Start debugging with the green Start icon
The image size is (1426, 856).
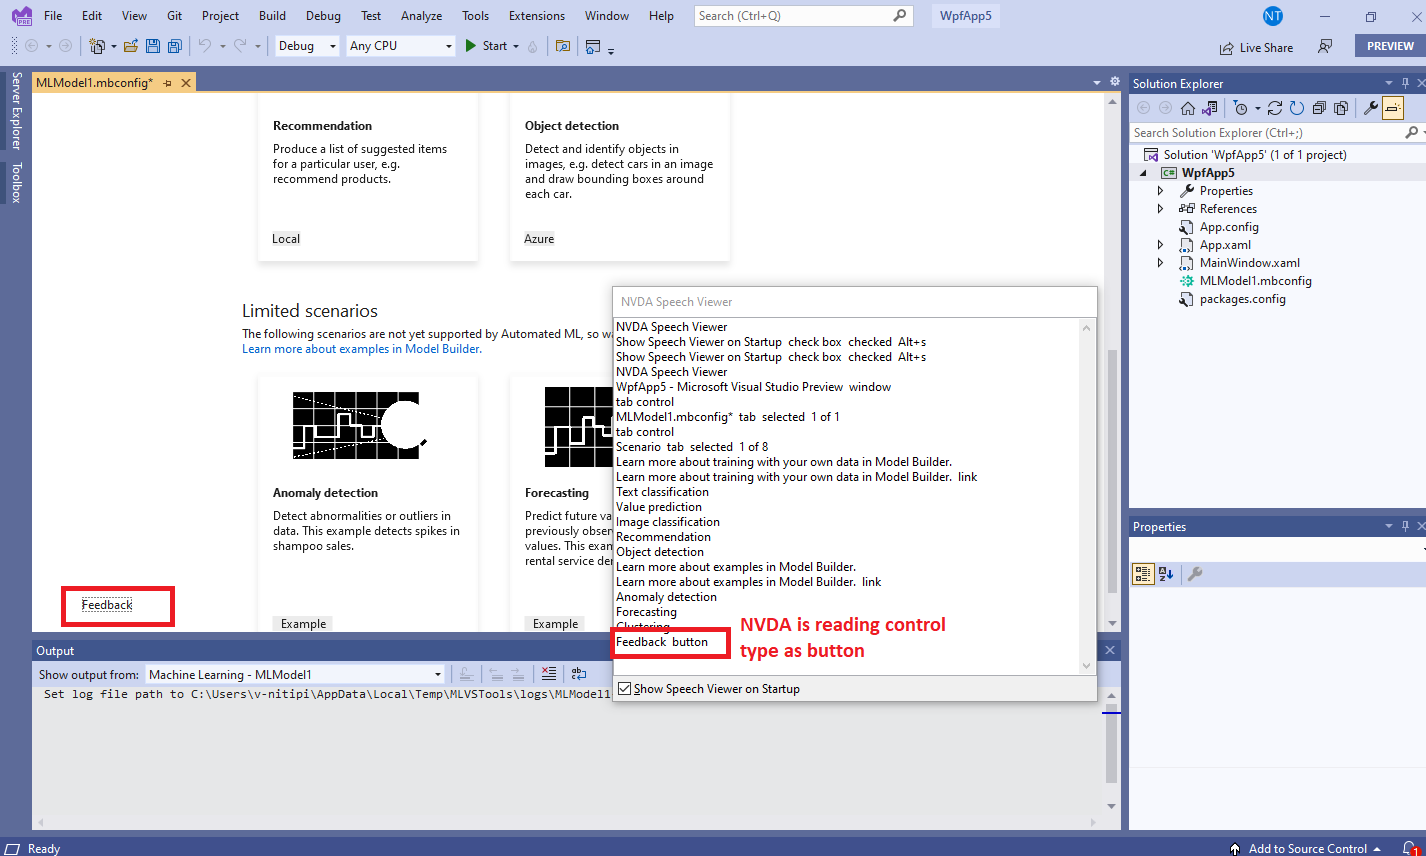(x=469, y=46)
